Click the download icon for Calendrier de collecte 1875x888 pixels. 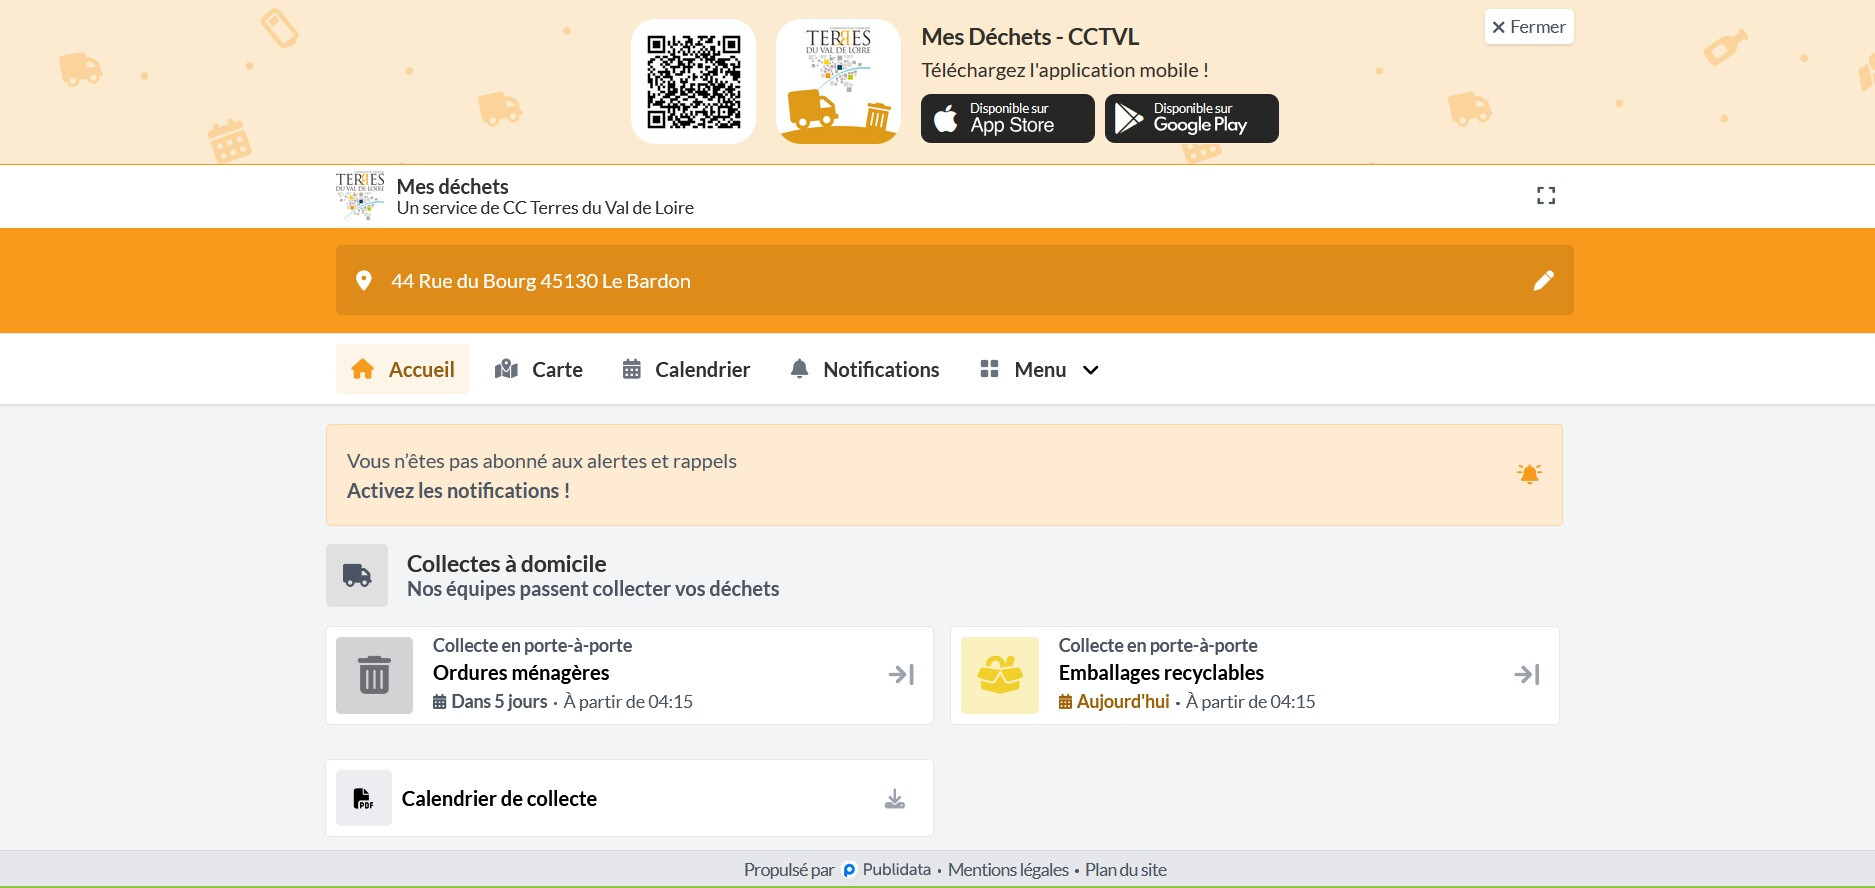pyautogui.click(x=894, y=799)
